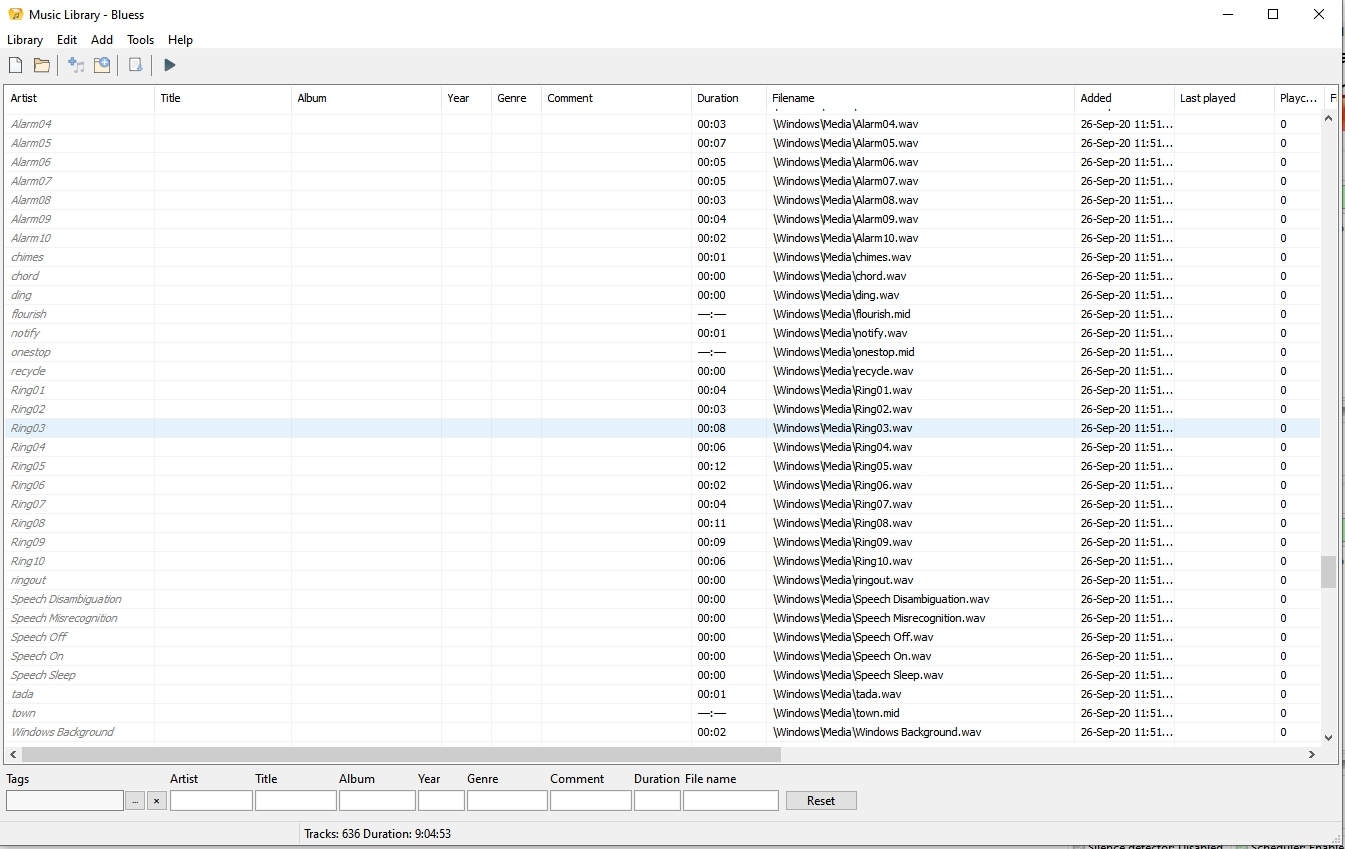Open the Library menu

25,40
